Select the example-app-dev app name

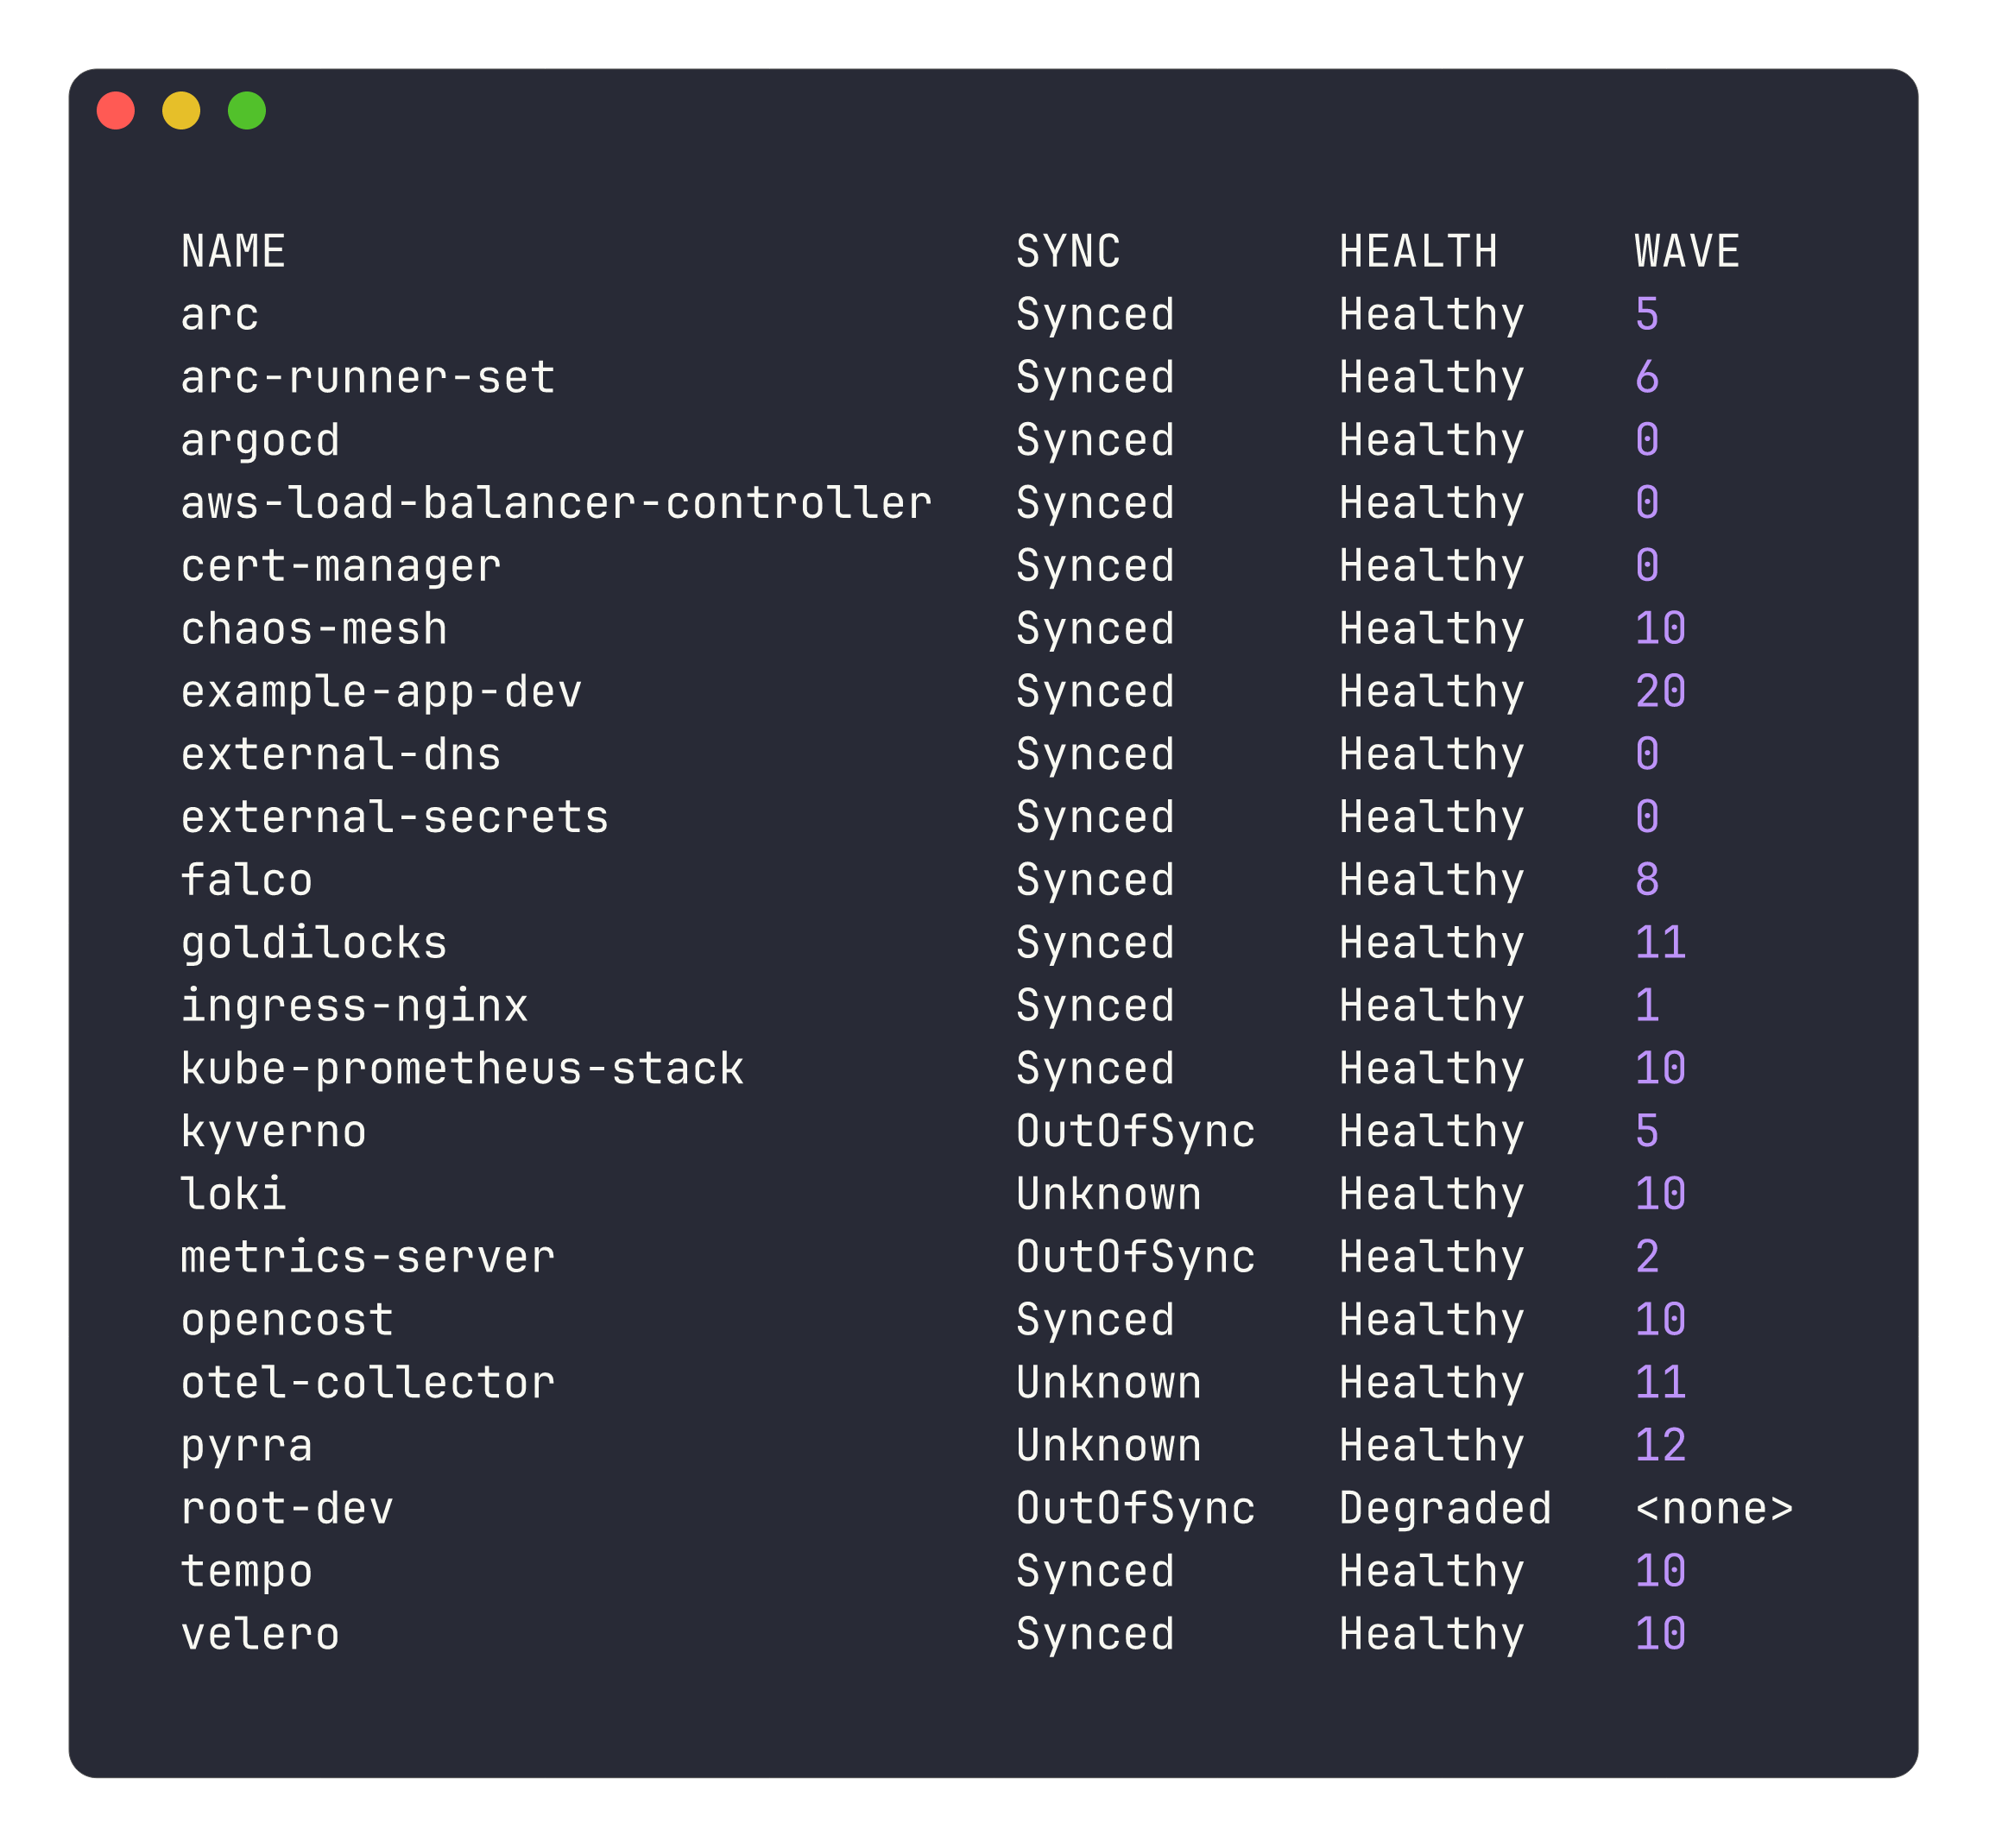[x=382, y=692]
